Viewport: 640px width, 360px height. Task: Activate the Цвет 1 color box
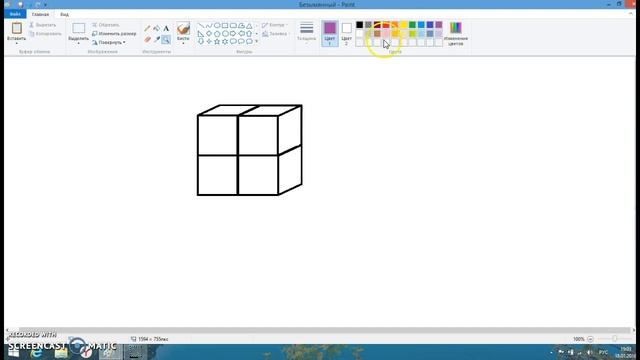coord(330,33)
